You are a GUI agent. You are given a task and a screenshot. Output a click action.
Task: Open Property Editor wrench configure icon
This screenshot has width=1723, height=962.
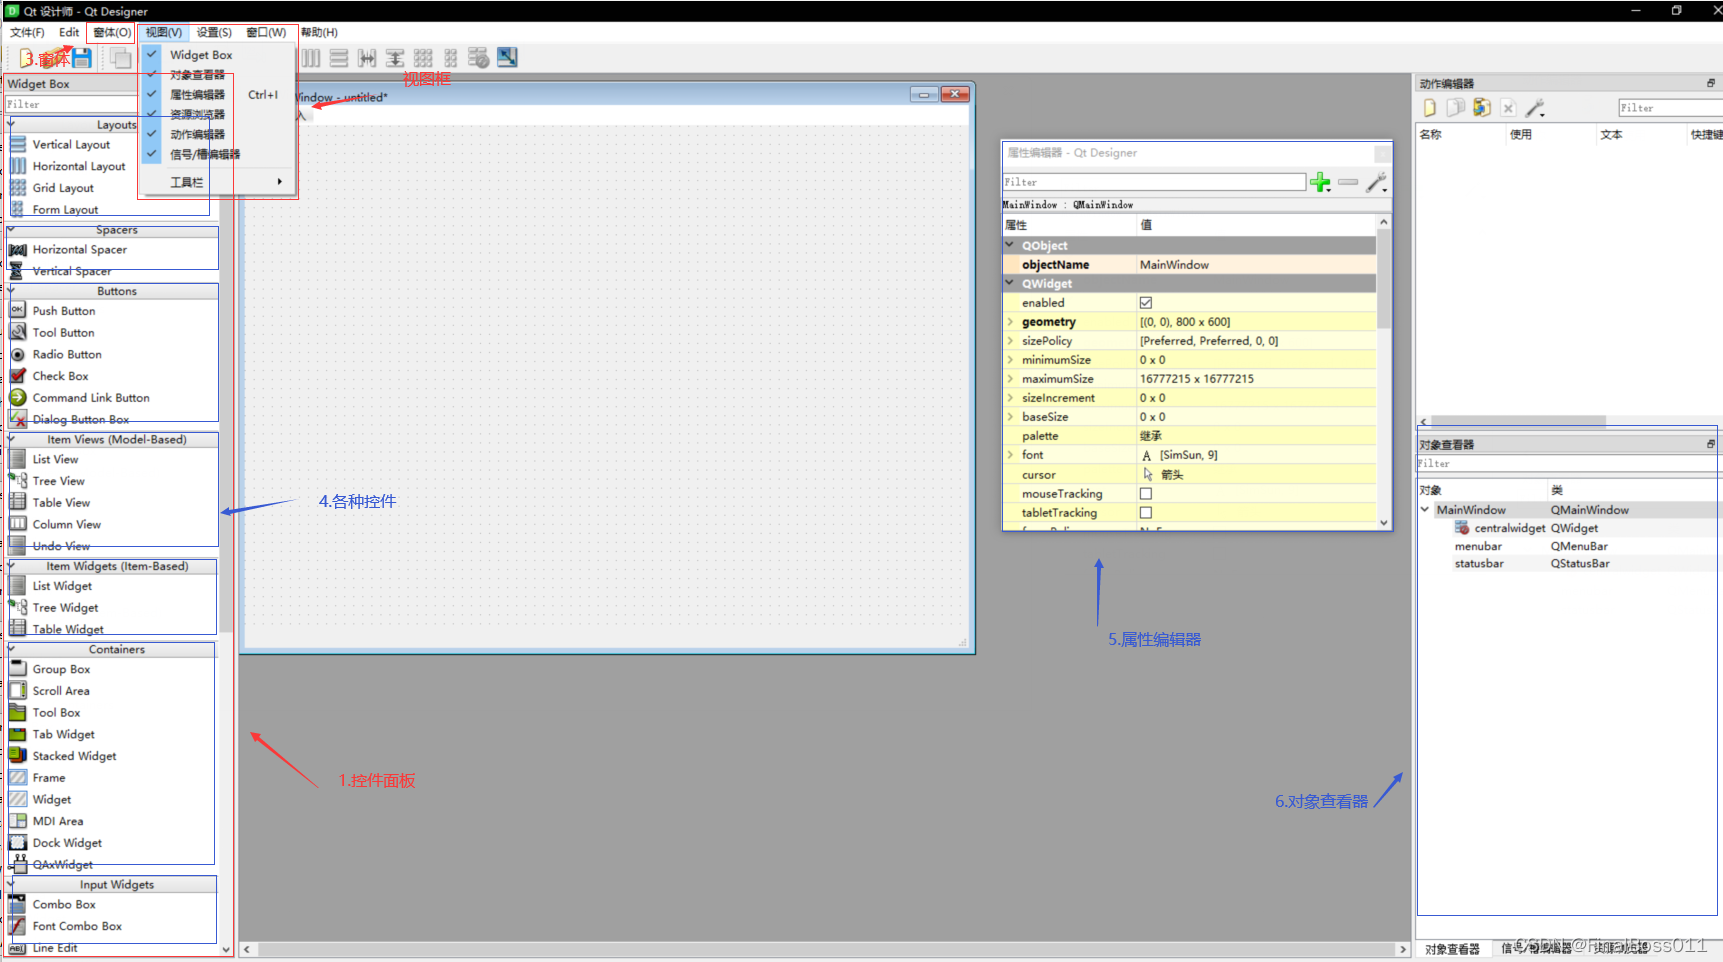click(1376, 182)
